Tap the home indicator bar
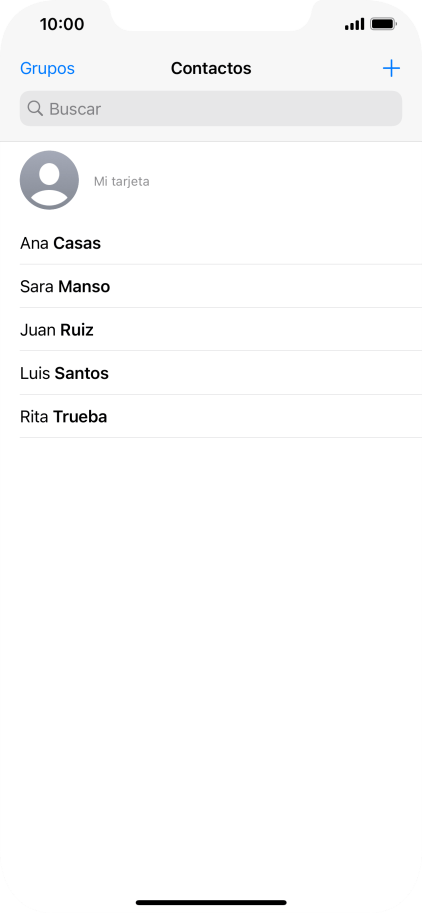The height and width of the screenshot is (913, 422). [x=211, y=903]
